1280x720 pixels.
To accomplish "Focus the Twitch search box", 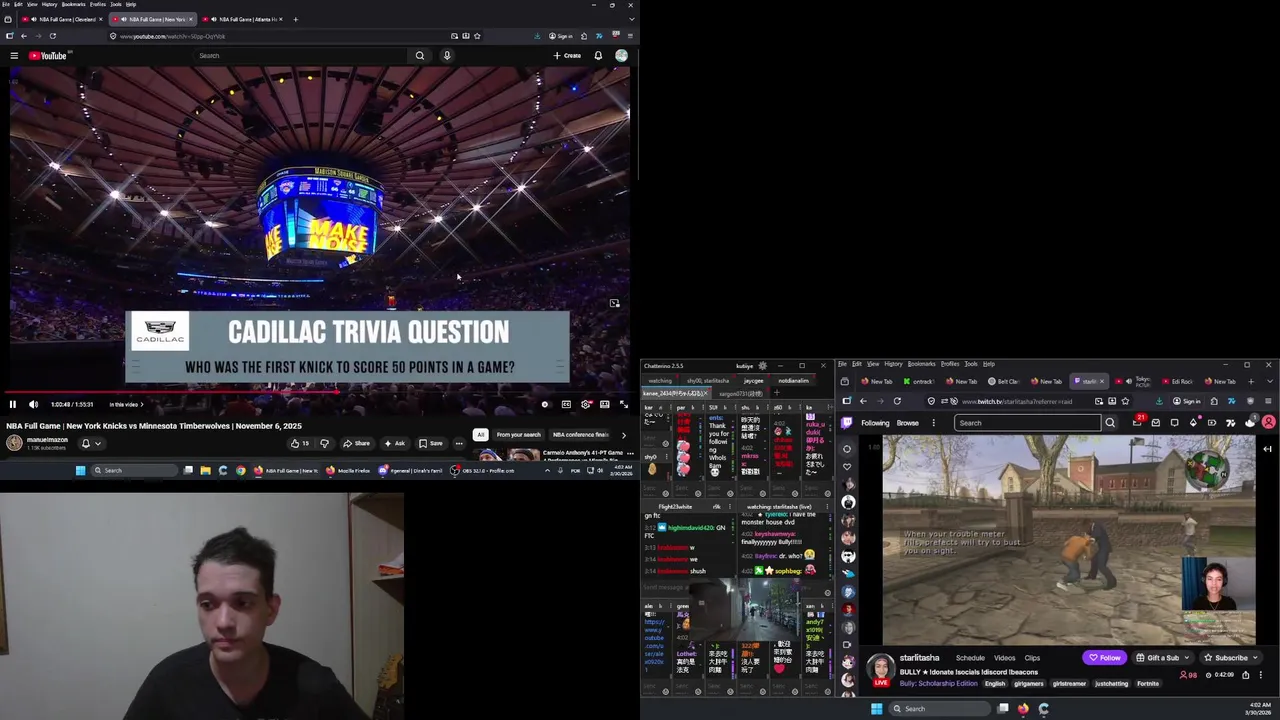I will pyautogui.click(x=1027, y=423).
